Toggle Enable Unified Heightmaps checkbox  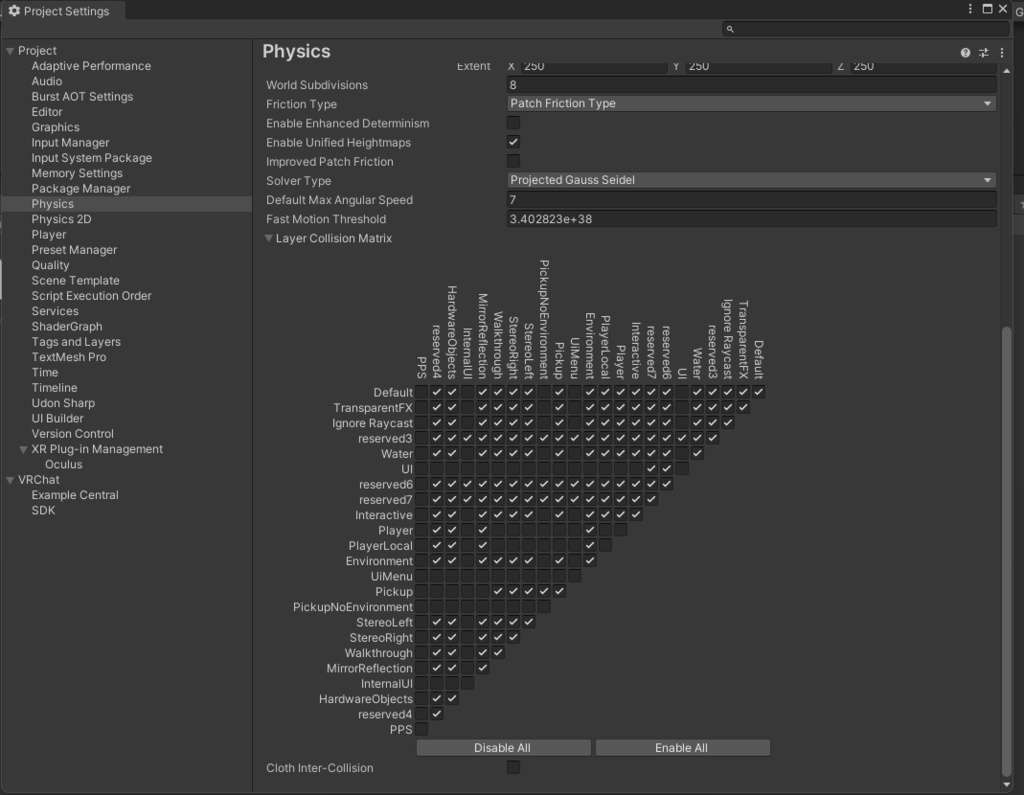click(x=513, y=142)
